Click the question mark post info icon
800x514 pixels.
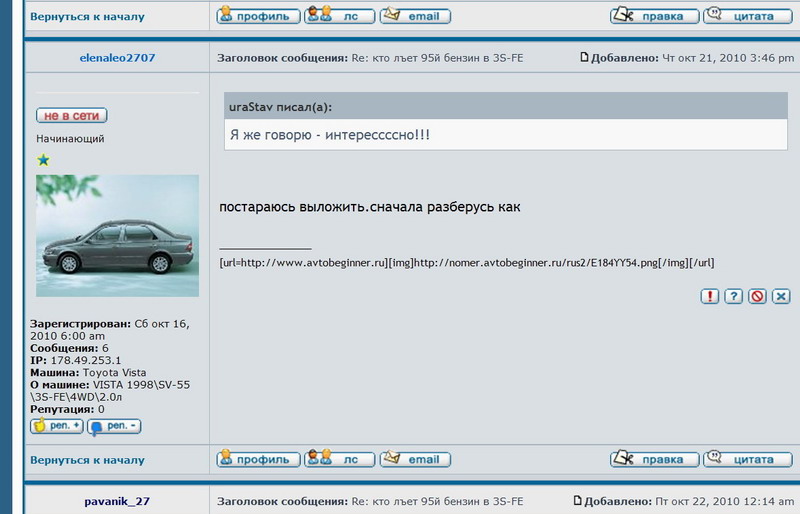(x=733, y=296)
